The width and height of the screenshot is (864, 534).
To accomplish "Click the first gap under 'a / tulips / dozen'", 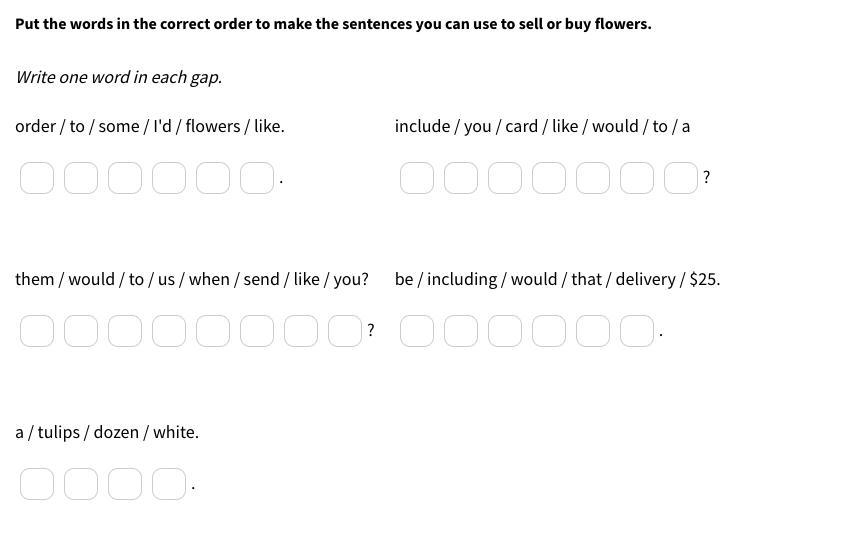I will [x=37, y=484].
